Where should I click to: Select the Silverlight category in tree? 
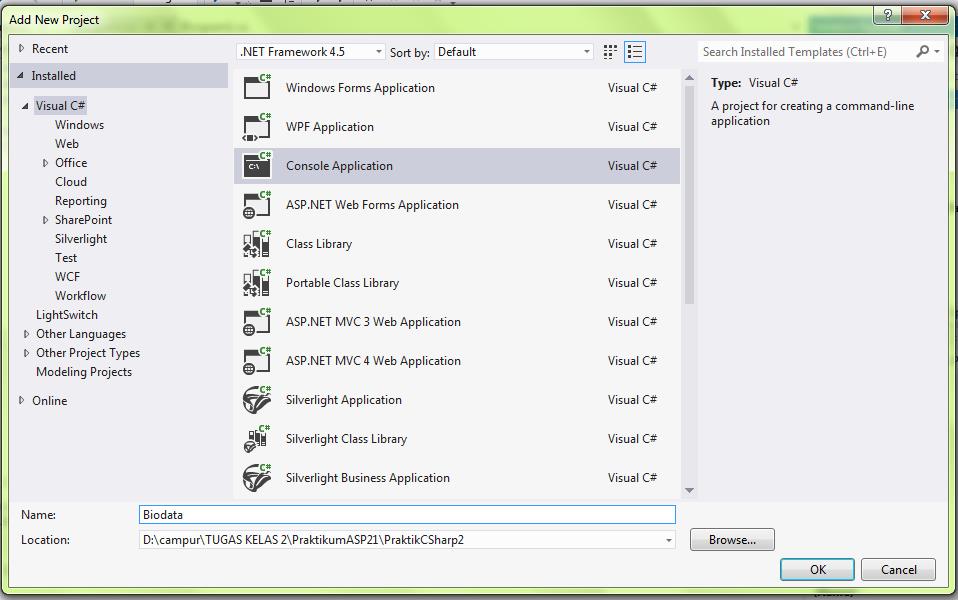click(81, 239)
